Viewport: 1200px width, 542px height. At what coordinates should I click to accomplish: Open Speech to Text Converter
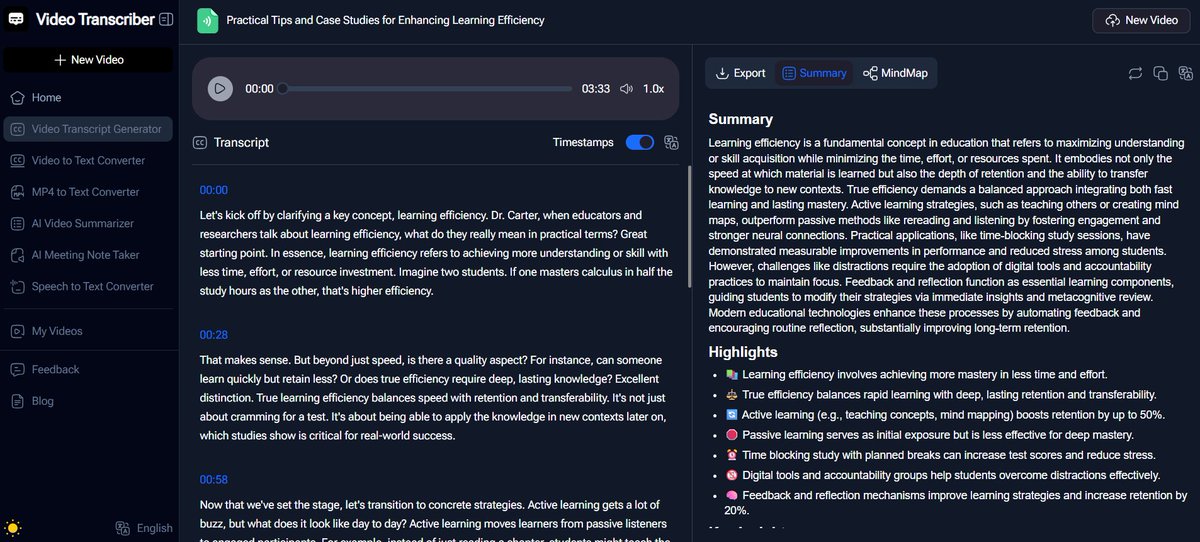pyautogui.click(x=88, y=286)
